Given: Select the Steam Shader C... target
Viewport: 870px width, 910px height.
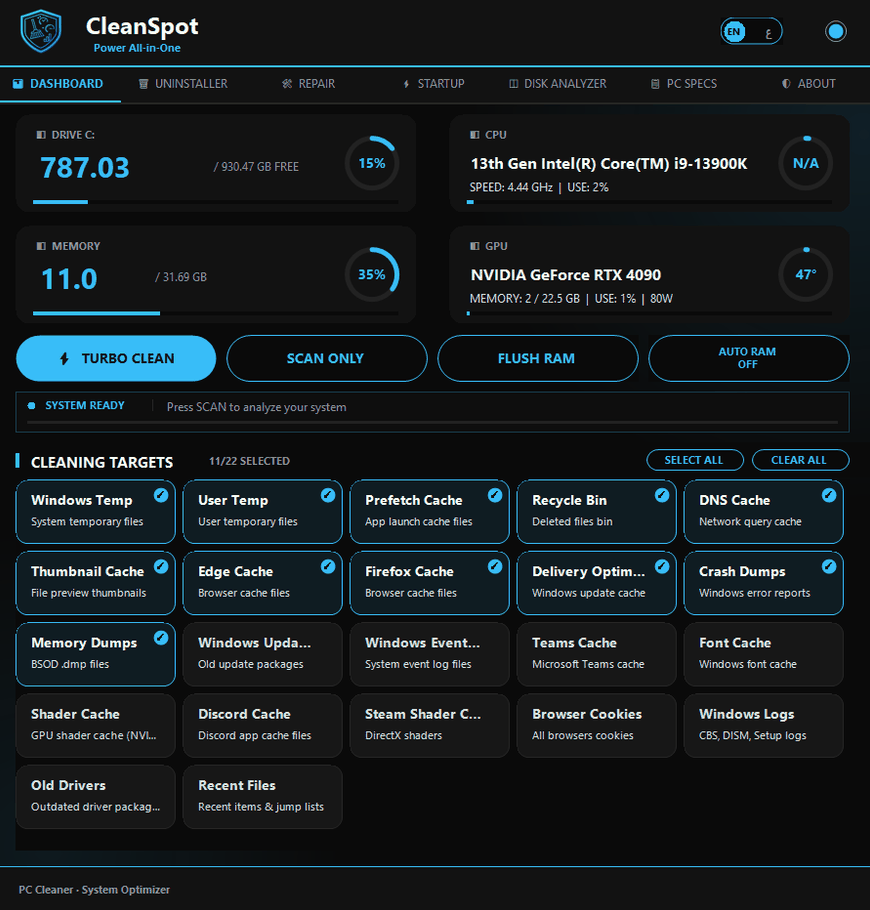Looking at the screenshot, I should tap(429, 725).
